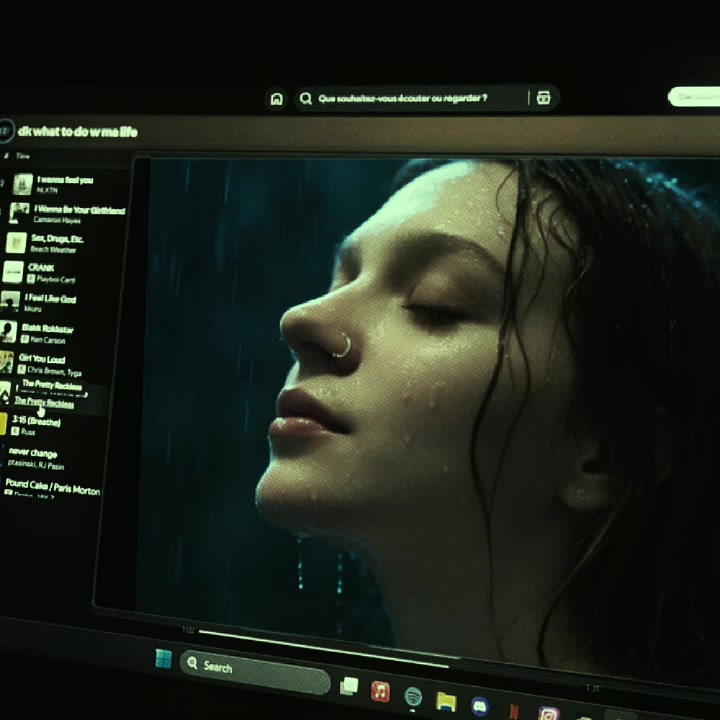Open artist Ken Carson link
The height and width of the screenshot is (720, 720).
[x=48, y=340]
